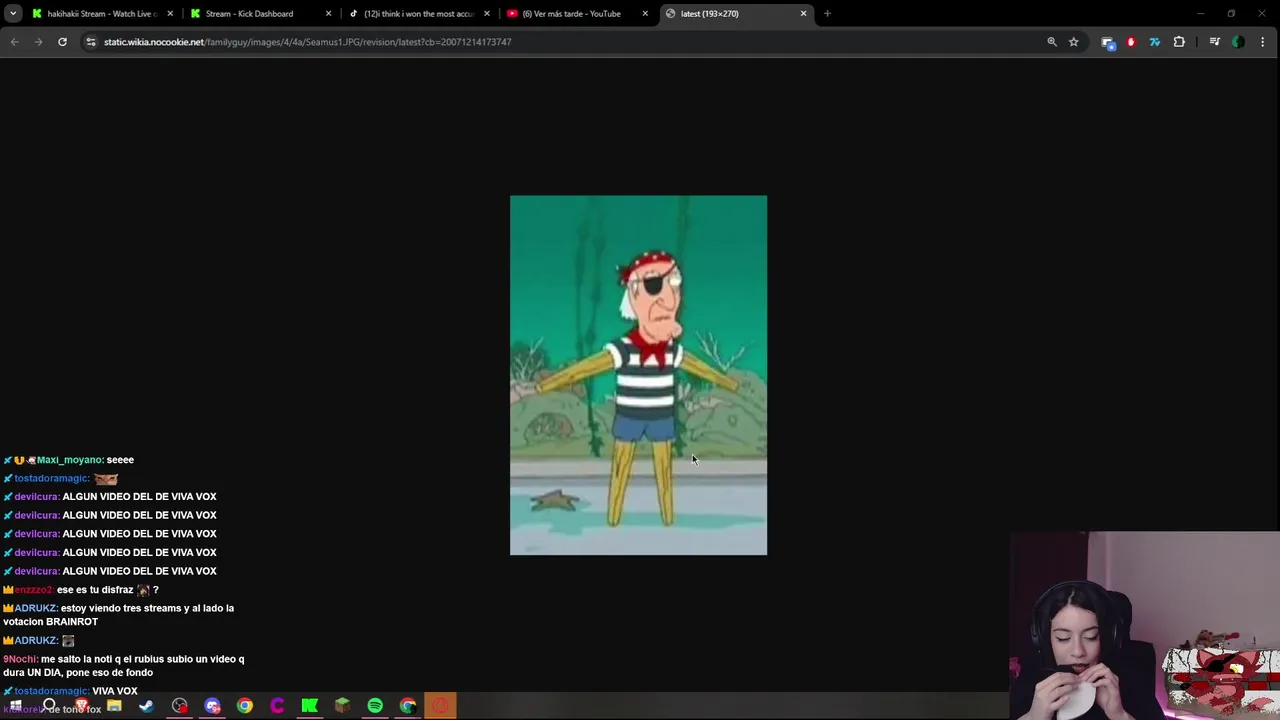1280x720 pixels.
Task: Click chat username Maxi_moyano
Action: point(69,460)
